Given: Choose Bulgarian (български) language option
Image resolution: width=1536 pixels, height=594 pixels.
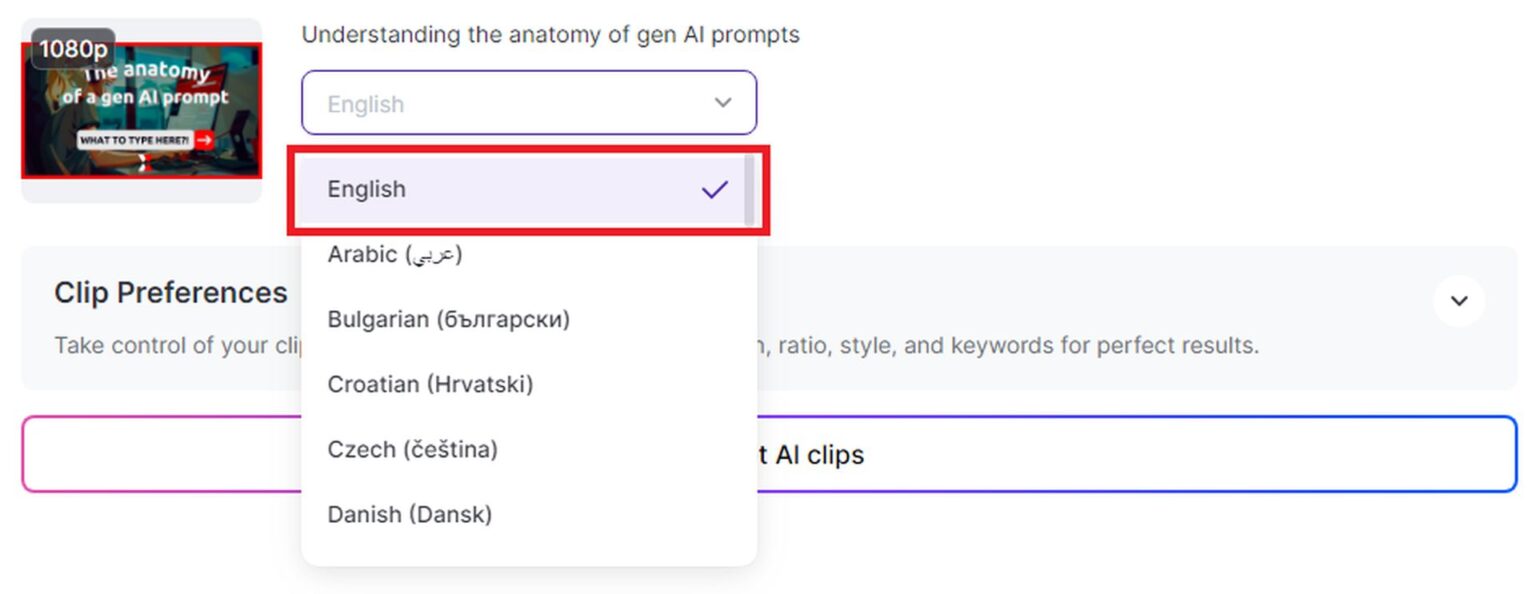Looking at the screenshot, I should pos(448,319).
